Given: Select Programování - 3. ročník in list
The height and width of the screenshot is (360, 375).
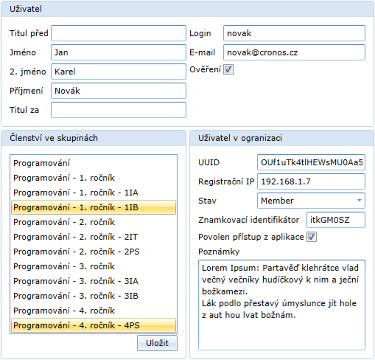Looking at the screenshot, I should (93, 266).
